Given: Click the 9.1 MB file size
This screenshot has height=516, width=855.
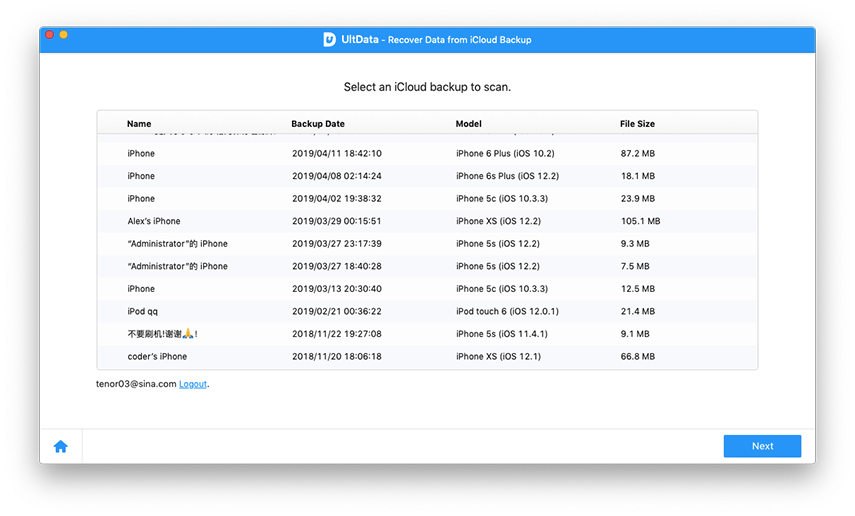Looking at the screenshot, I should (635, 334).
